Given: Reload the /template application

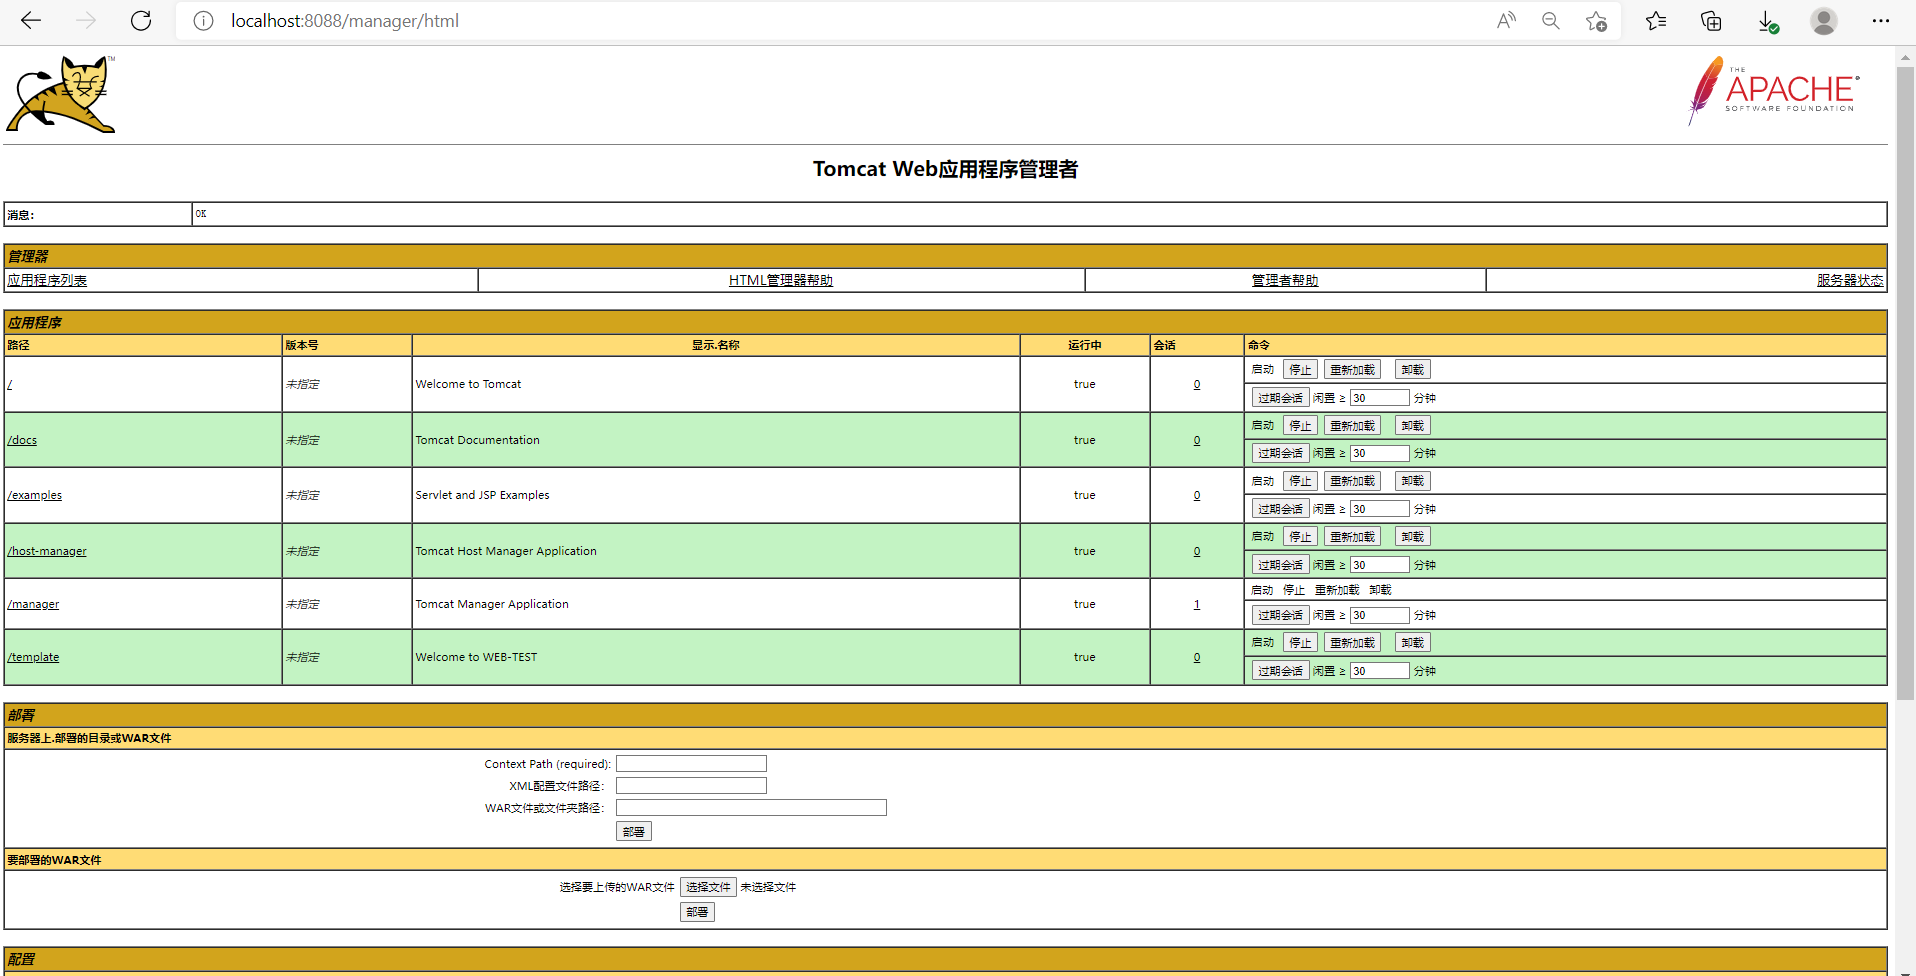Looking at the screenshot, I should (x=1352, y=643).
